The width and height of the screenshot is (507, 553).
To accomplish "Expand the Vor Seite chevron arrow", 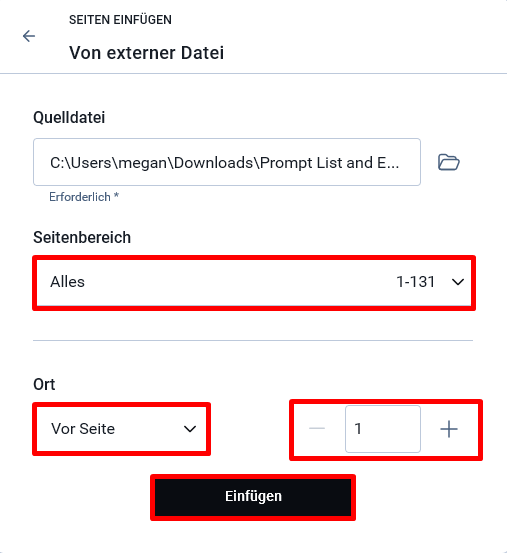I will click(190, 429).
